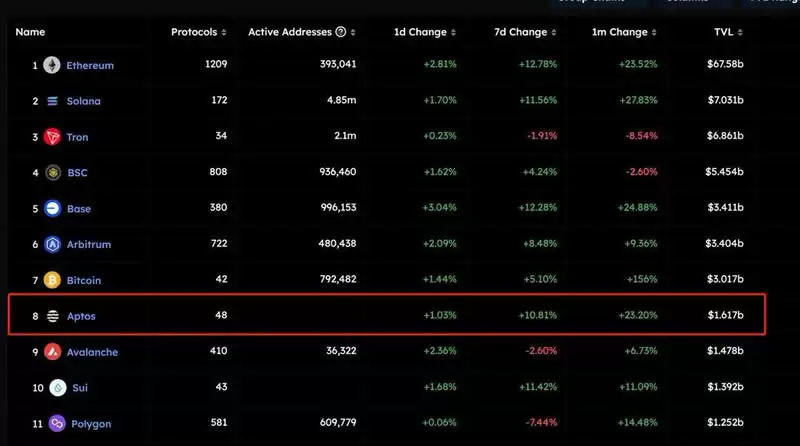
Task: Open the Polygon chain link
Action: (x=91, y=424)
